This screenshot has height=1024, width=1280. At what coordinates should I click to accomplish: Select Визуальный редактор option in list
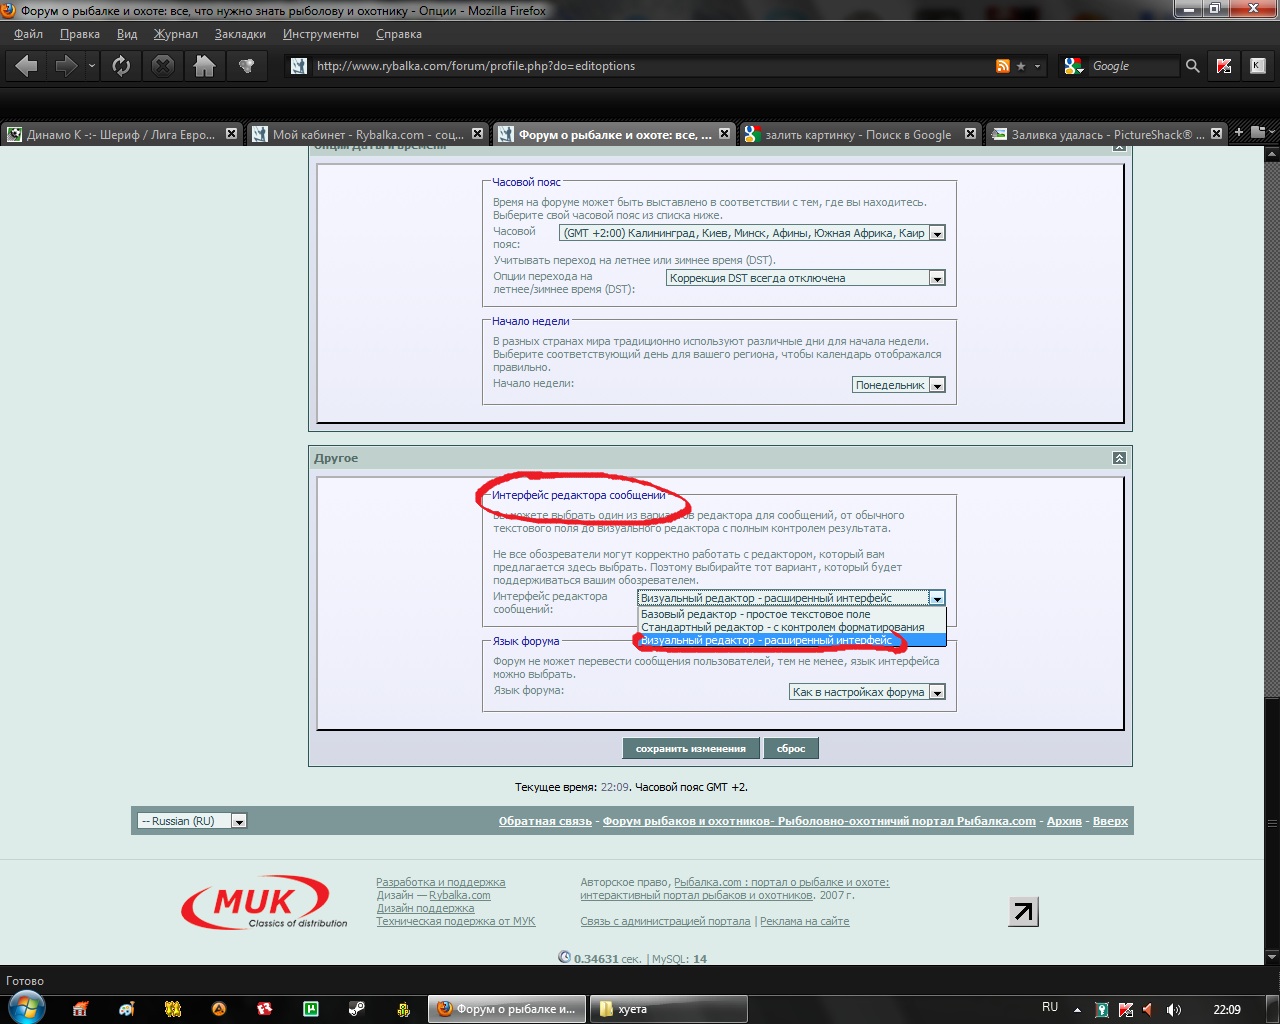click(x=791, y=640)
